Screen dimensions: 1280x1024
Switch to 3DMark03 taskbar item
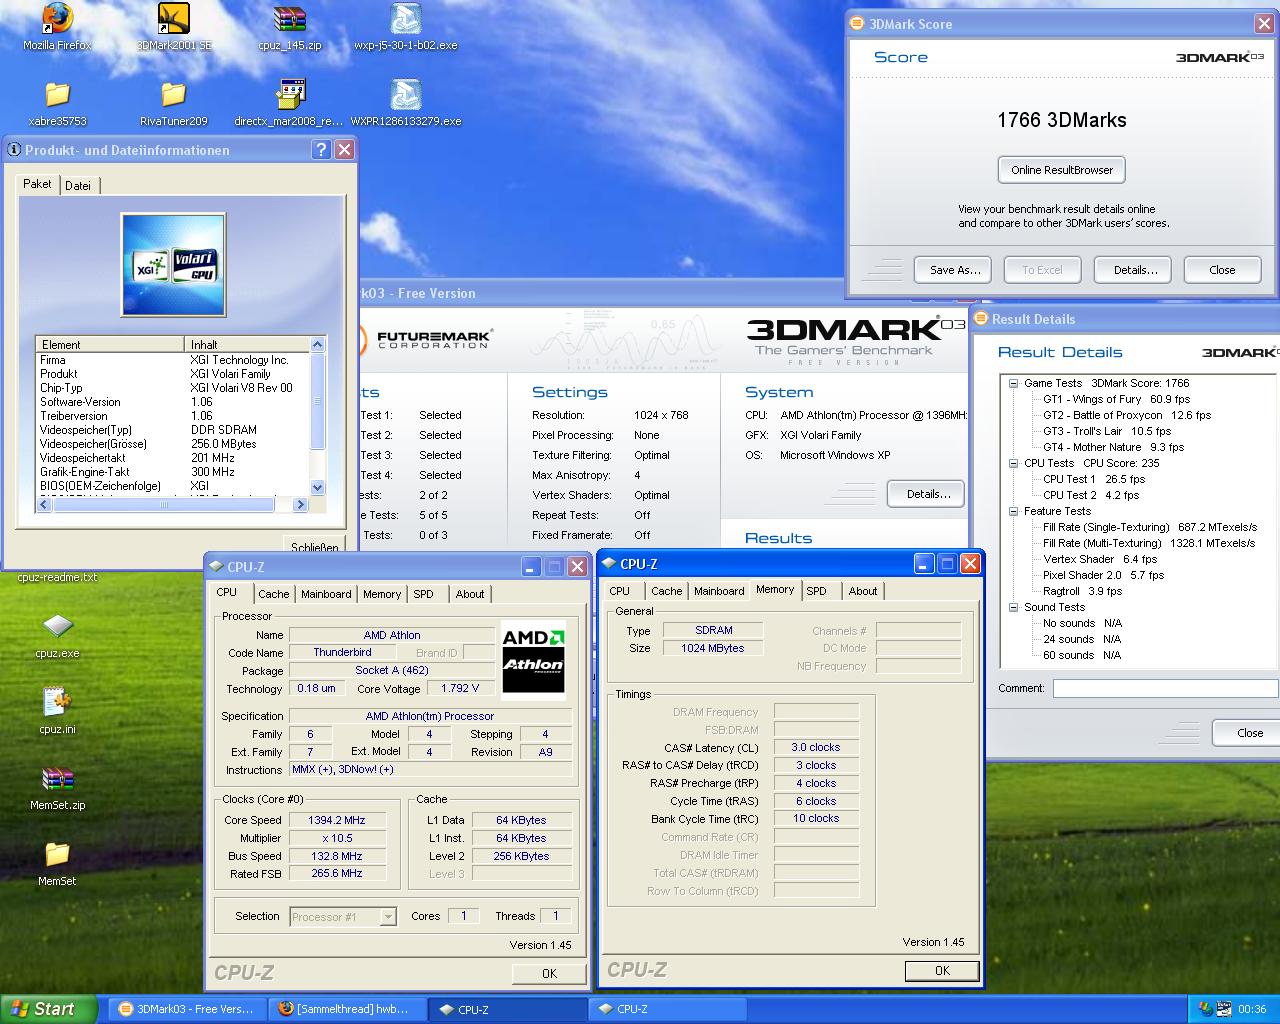pos(187,1009)
